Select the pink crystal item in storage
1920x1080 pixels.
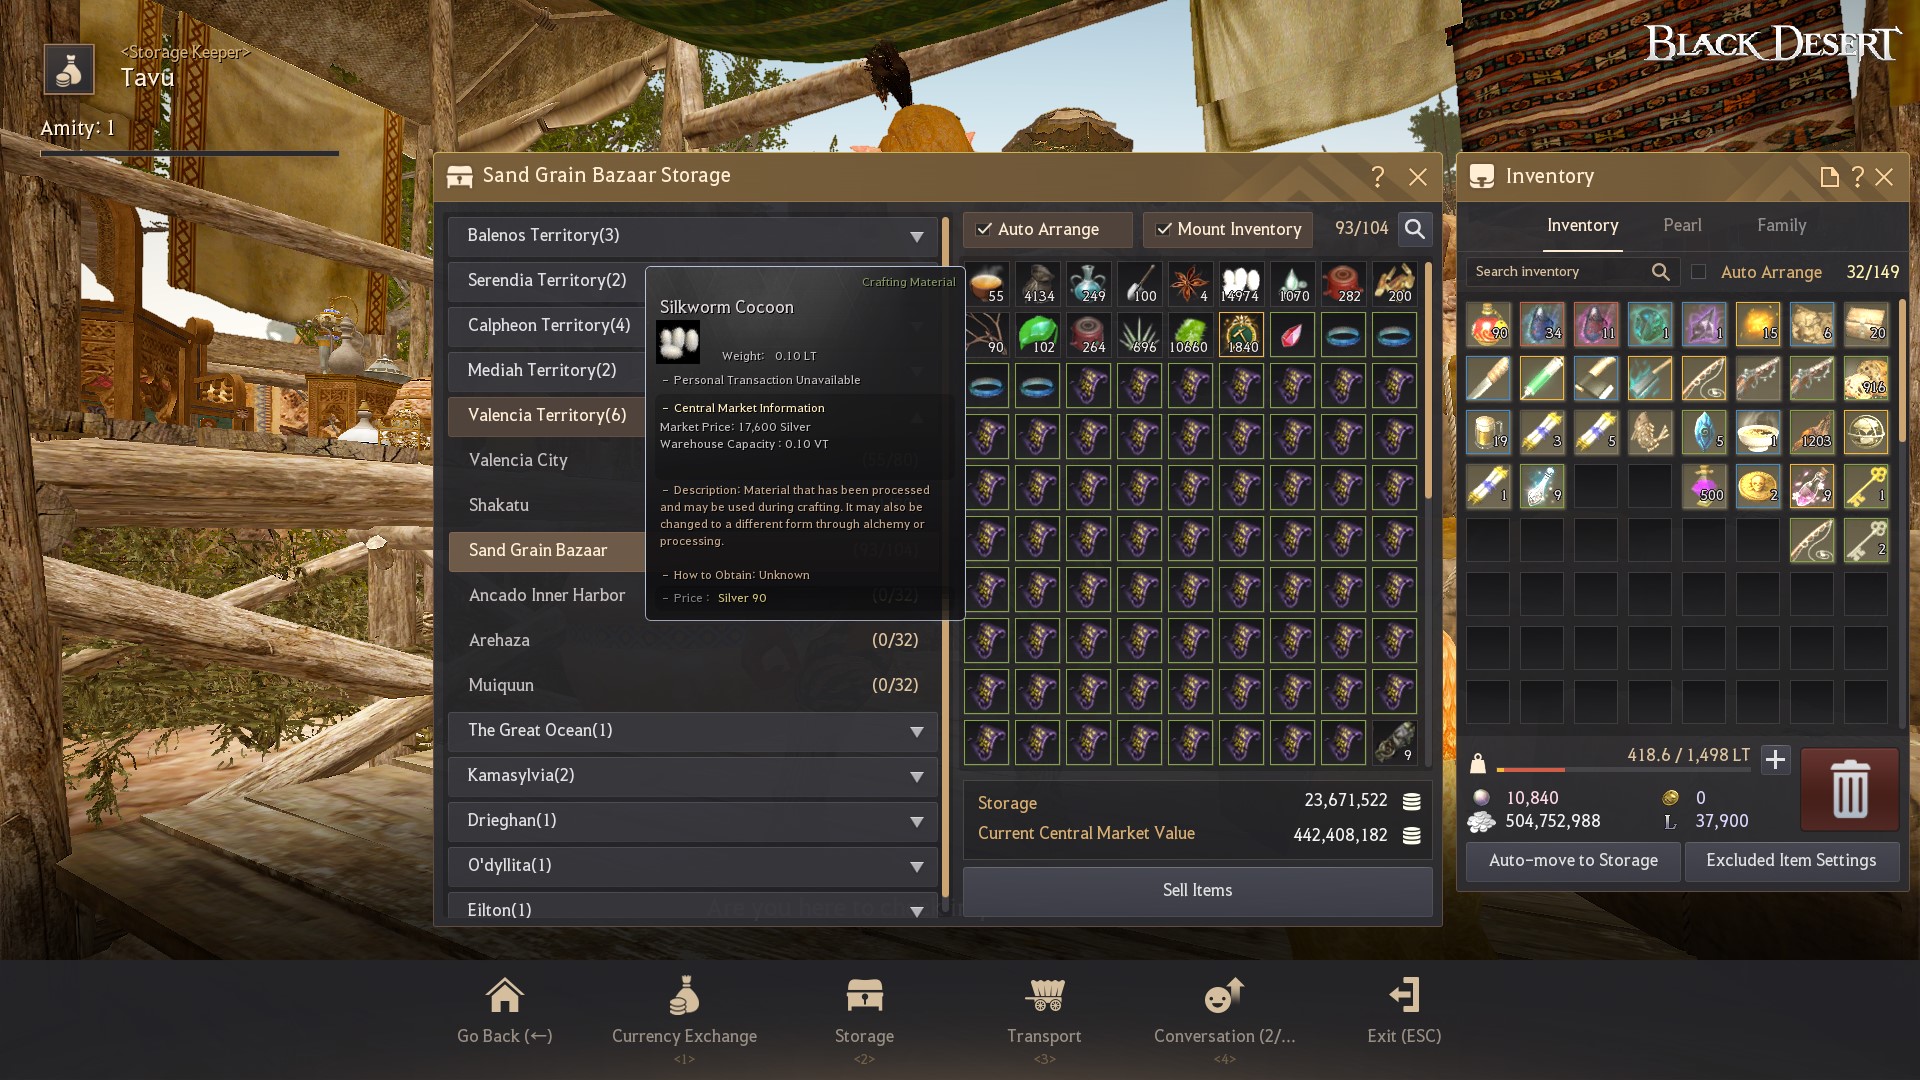1292,335
